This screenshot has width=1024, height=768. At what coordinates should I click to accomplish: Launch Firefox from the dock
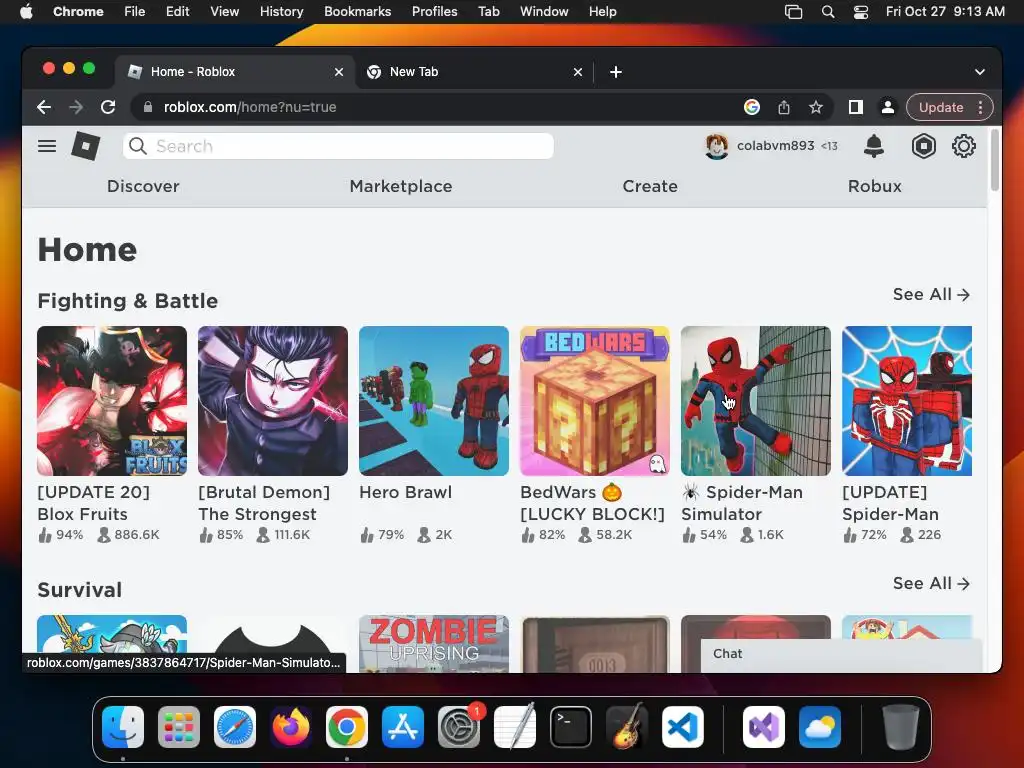[x=291, y=727]
